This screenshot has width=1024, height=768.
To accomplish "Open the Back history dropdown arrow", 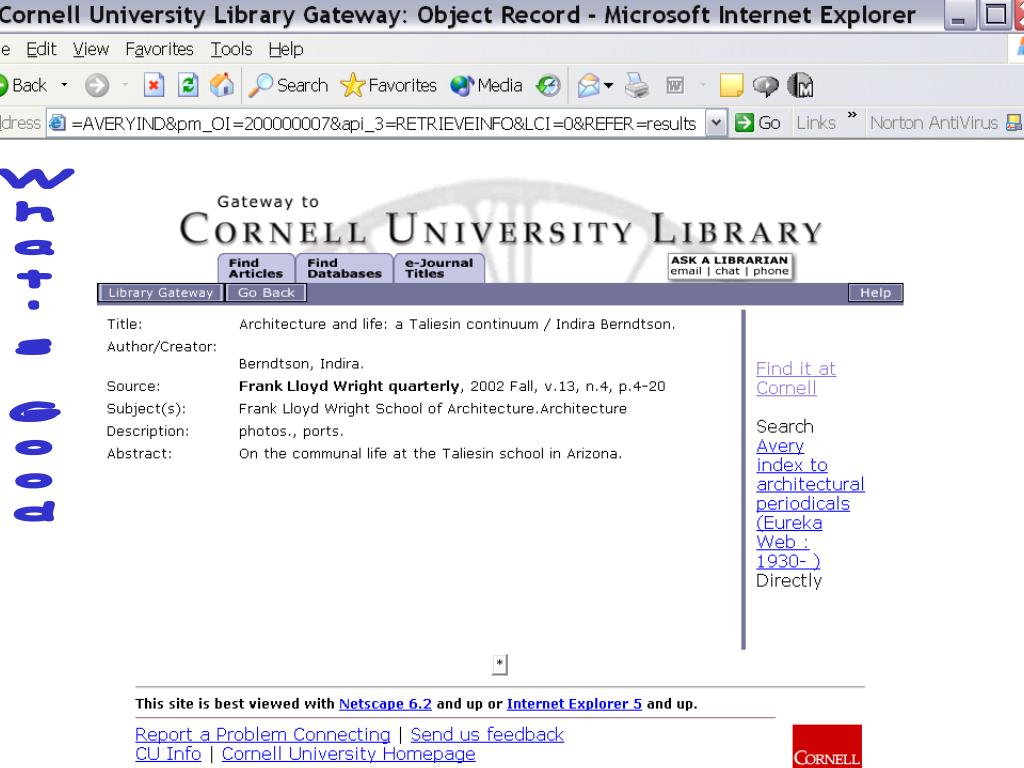I will [x=64, y=85].
